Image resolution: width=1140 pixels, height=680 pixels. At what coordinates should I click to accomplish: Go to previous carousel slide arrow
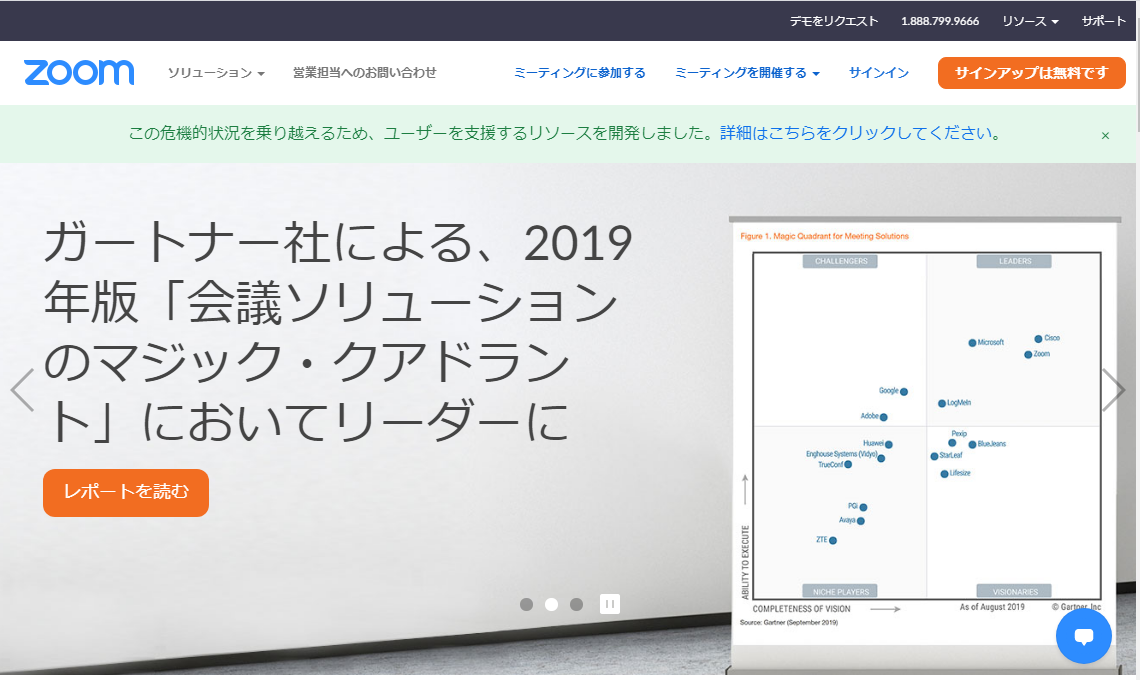pyautogui.click(x=22, y=390)
